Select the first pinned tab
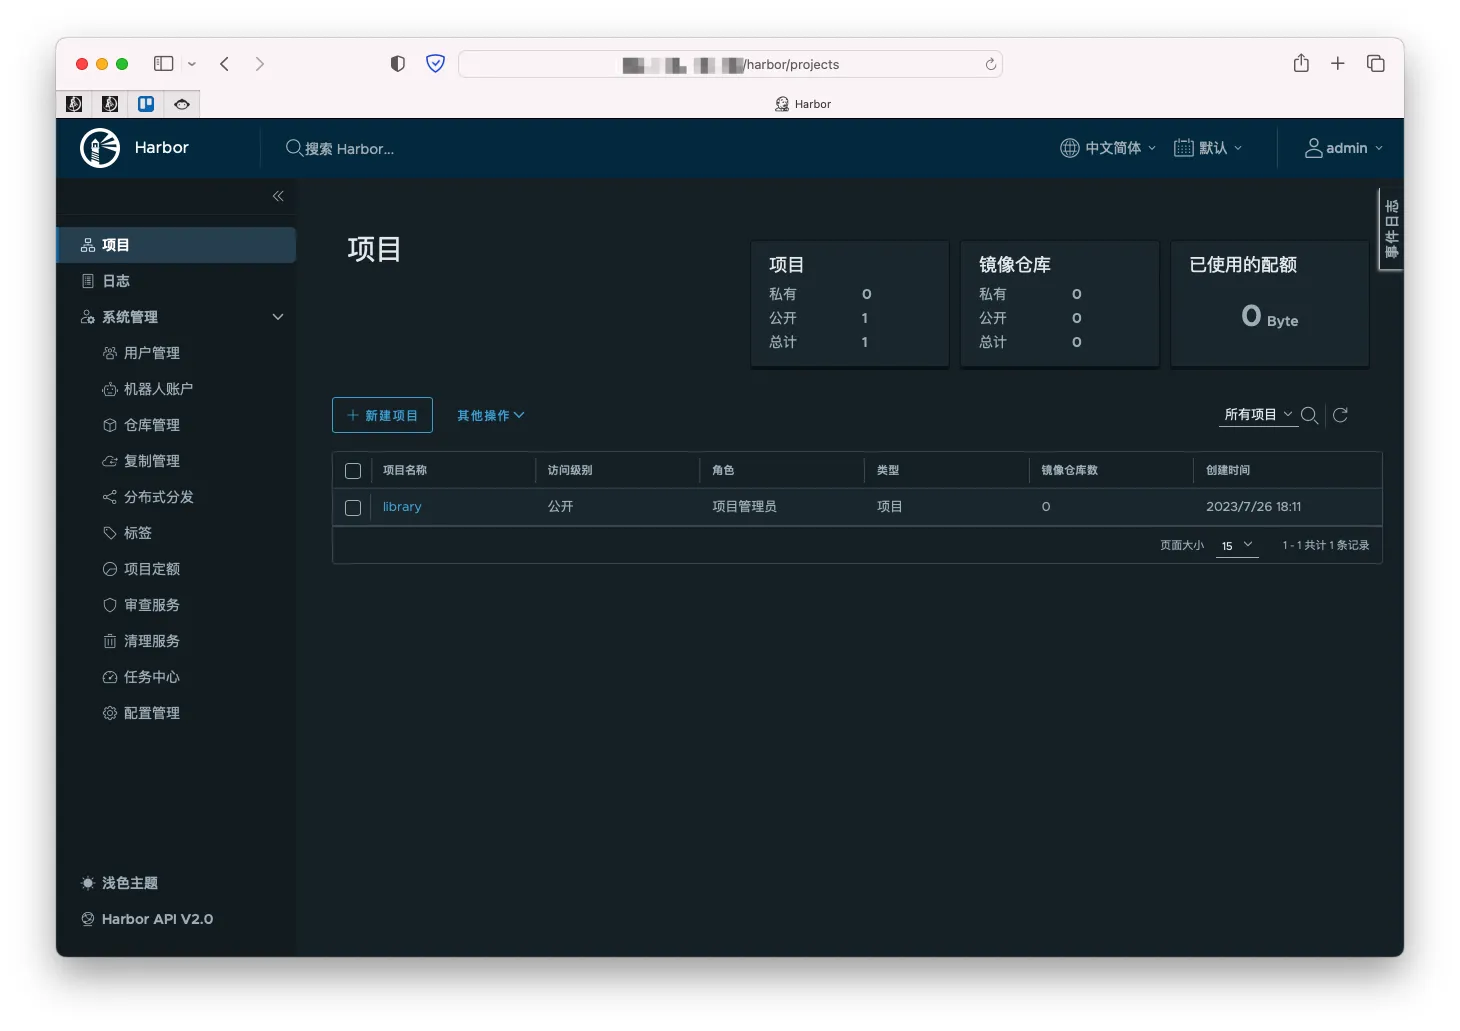This screenshot has height=1031, width=1460. [74, 104]
